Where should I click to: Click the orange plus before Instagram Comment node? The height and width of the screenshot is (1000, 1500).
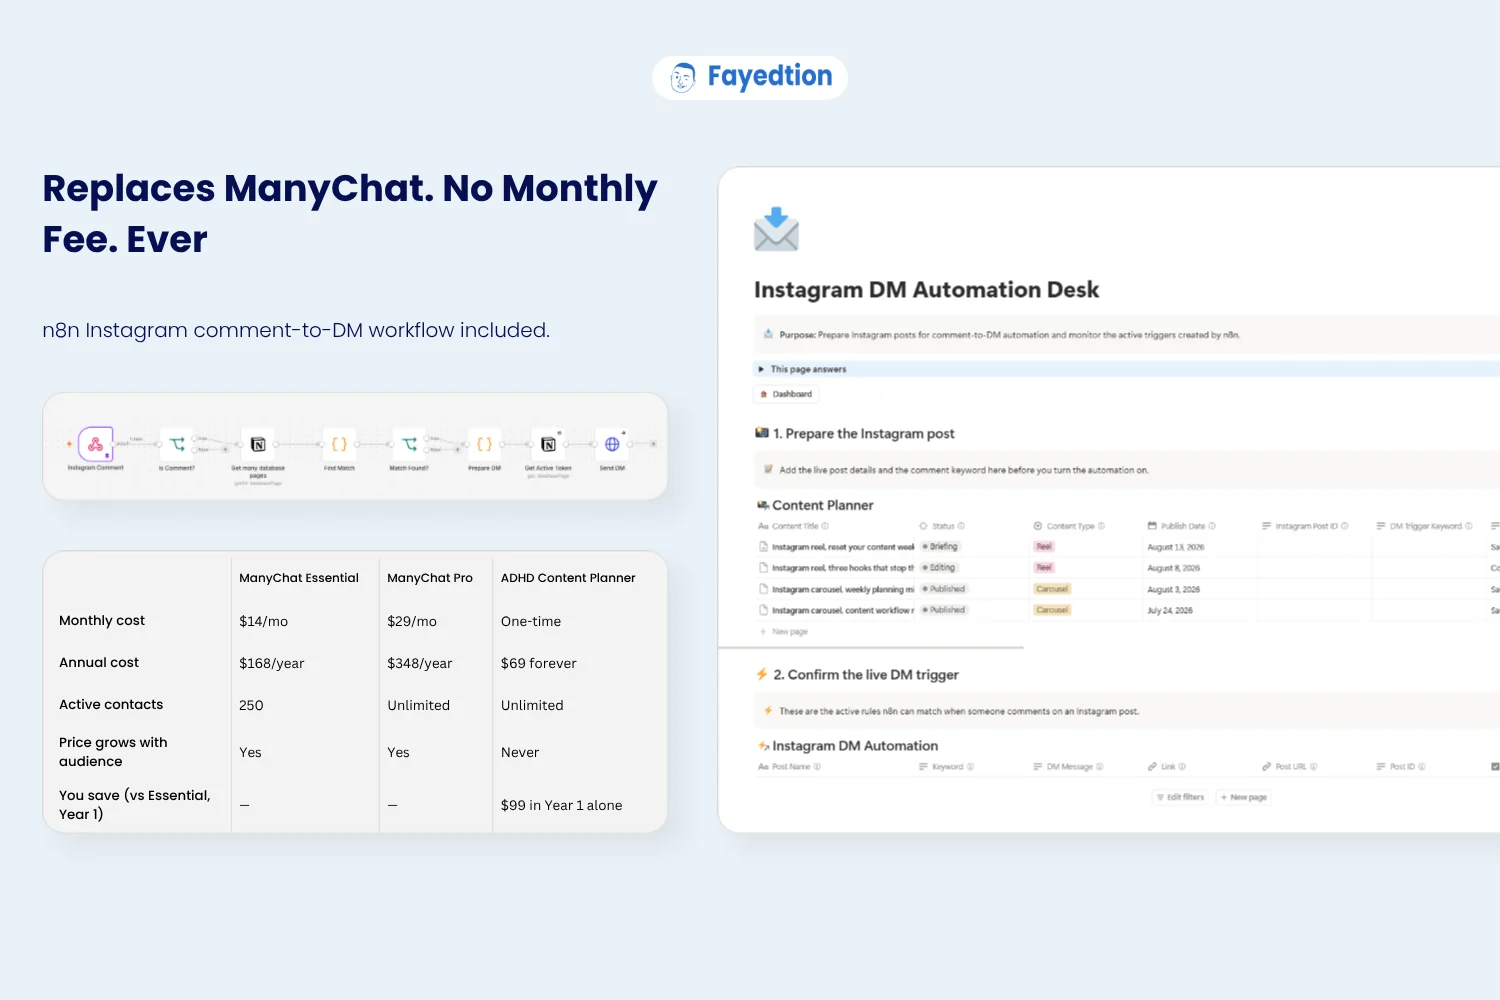(69, 444)
